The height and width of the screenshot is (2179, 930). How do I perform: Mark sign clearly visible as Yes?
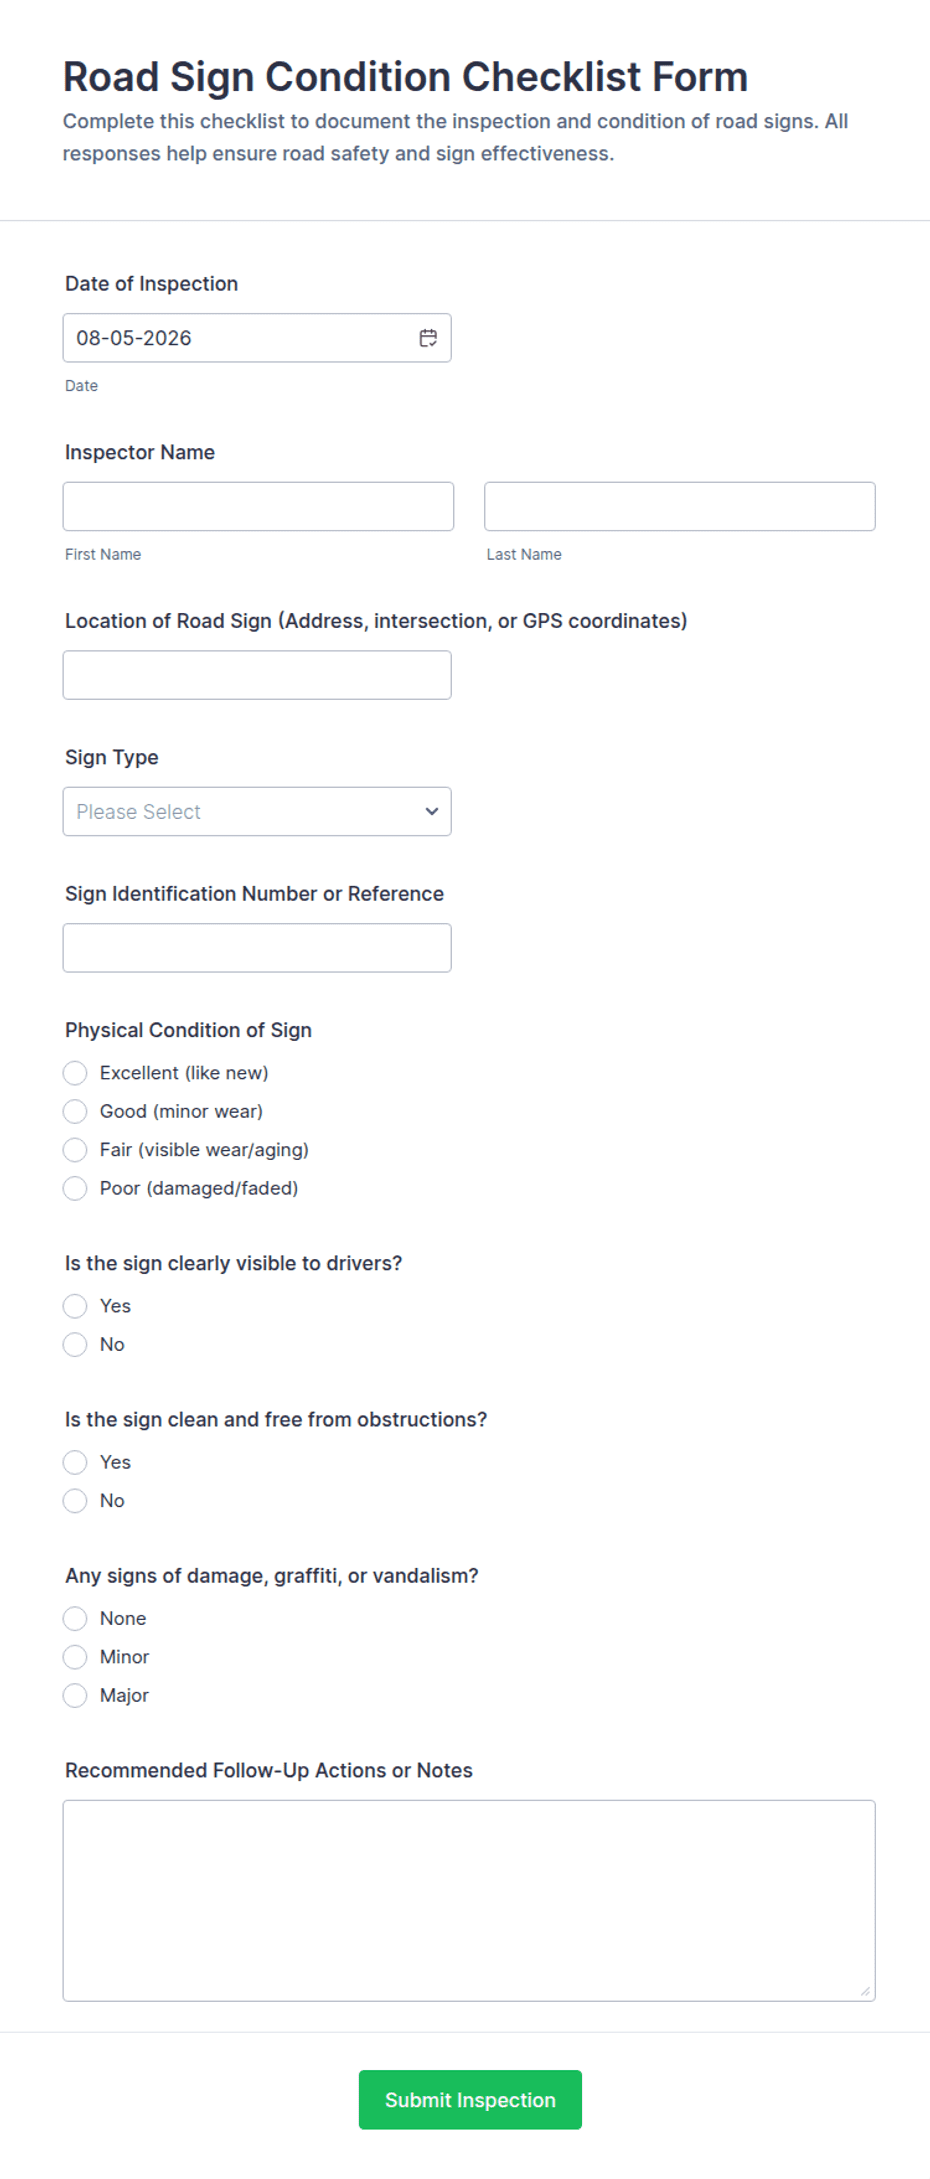[x=75, y=1306]
